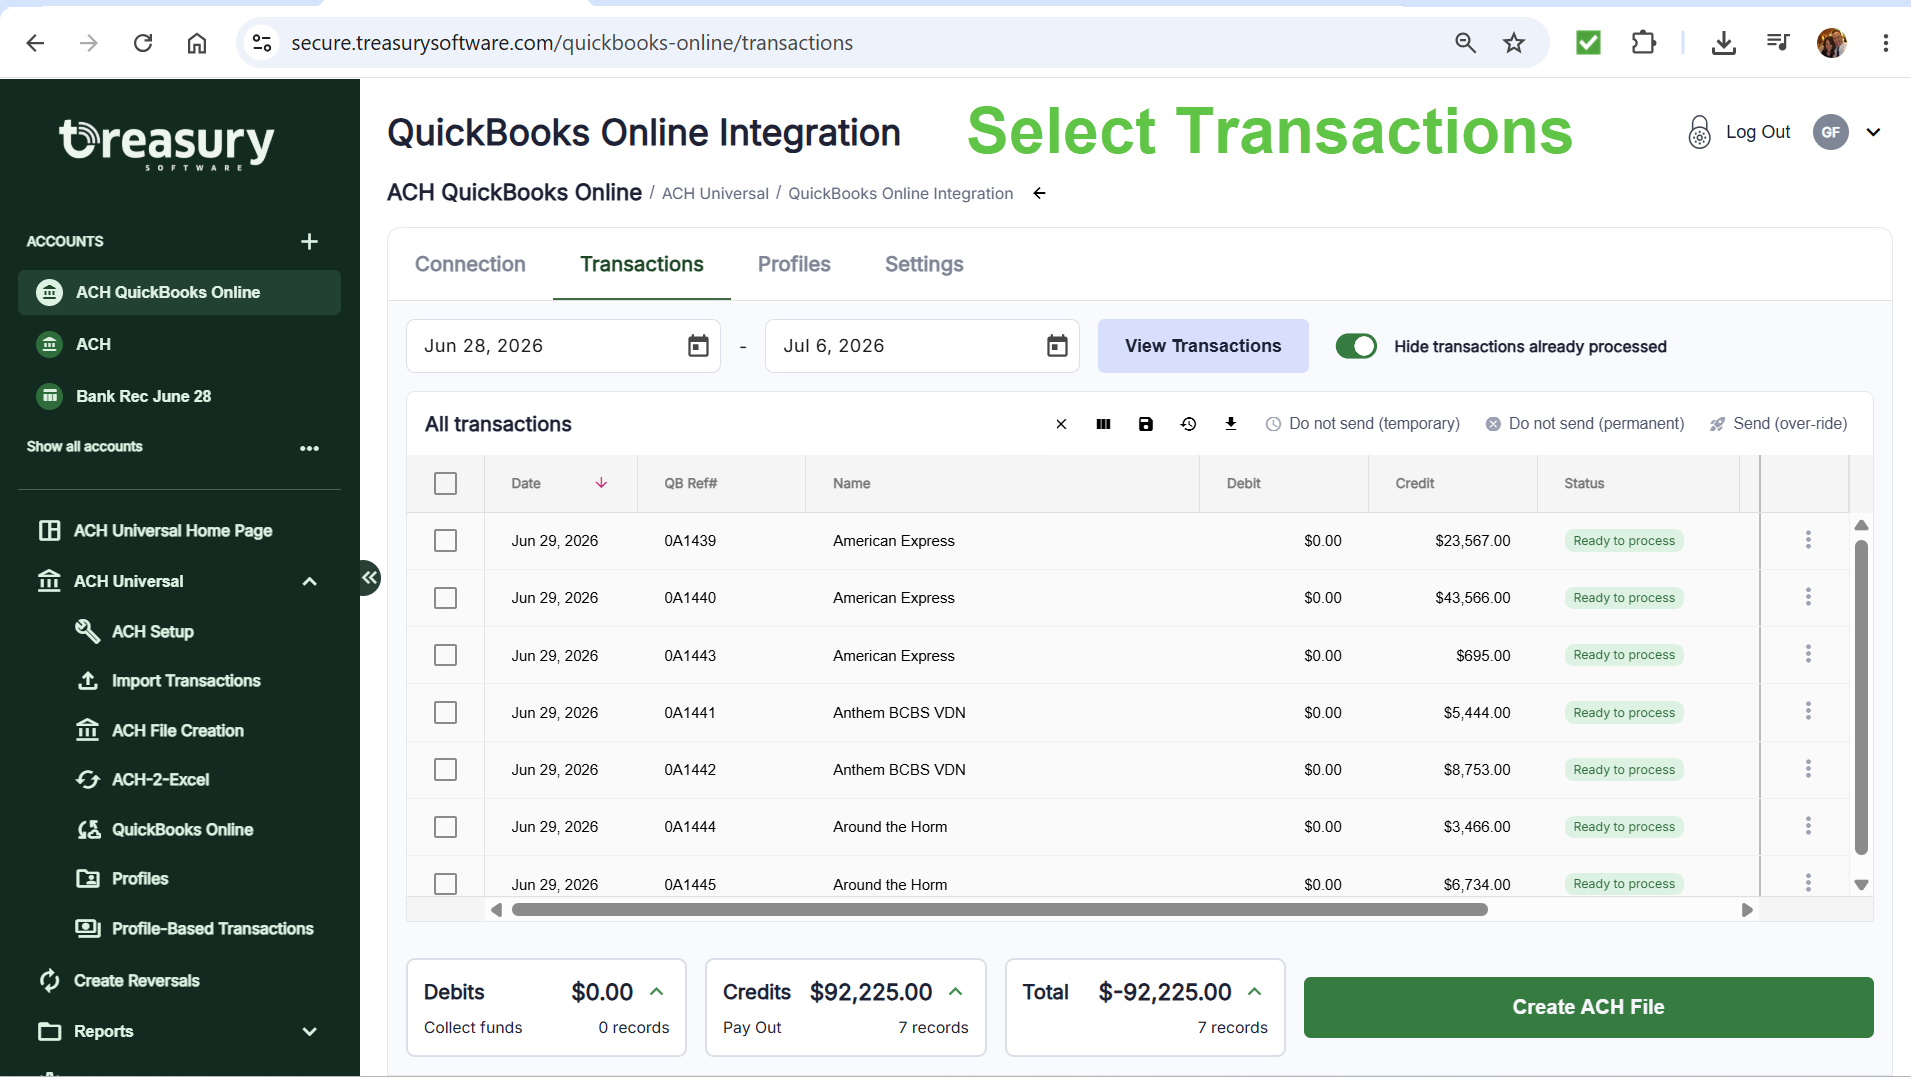
Task: Open Import Transactions in sidebar
Action: click(x=168, y=681)
